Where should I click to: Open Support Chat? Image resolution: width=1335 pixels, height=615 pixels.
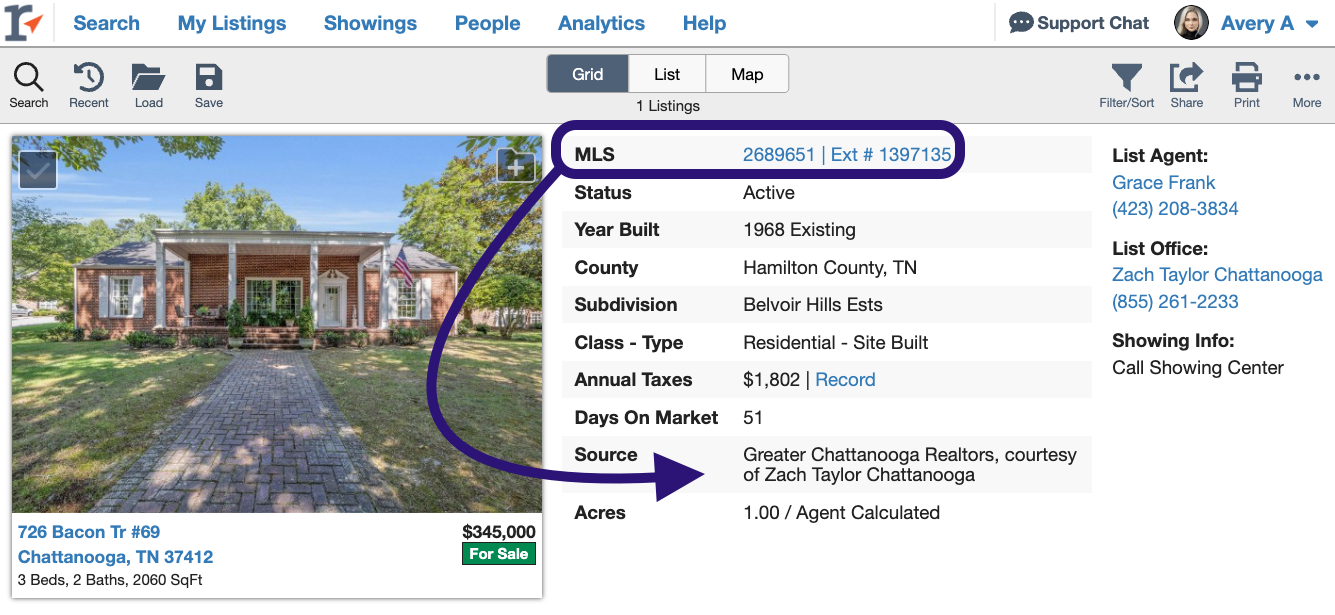coord(1079,23)
